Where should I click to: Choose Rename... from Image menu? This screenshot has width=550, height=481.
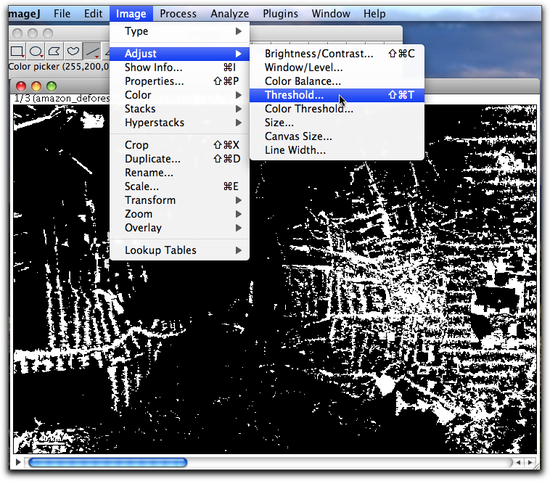point(180,173)
